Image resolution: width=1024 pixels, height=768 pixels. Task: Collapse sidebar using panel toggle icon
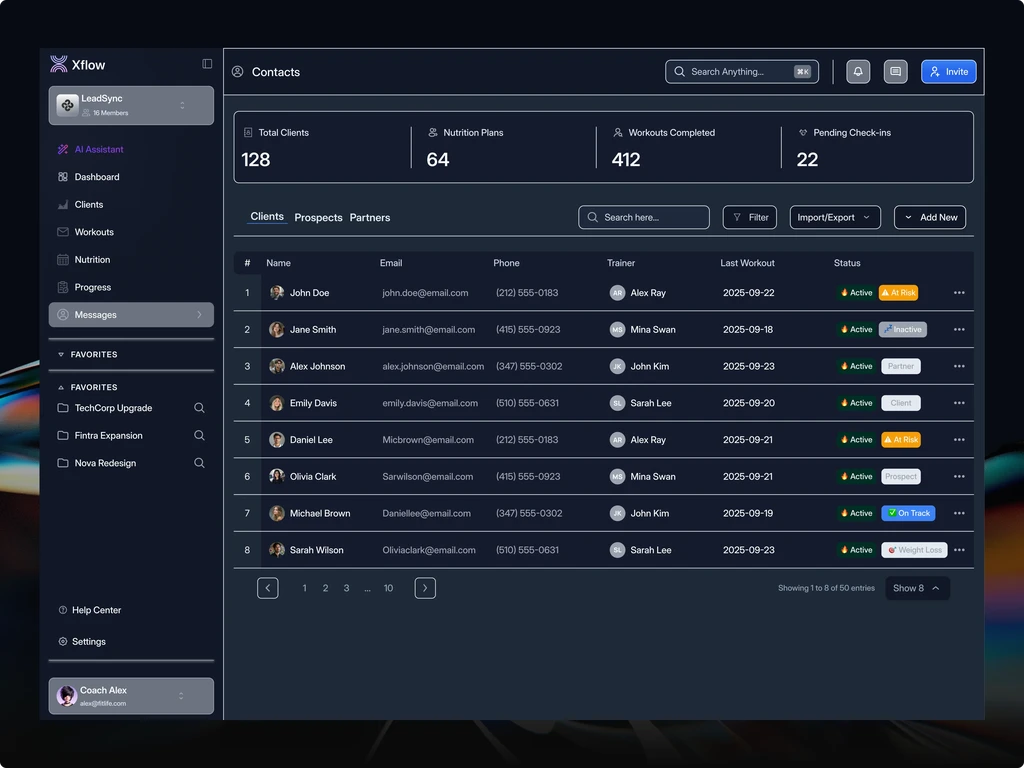point(207,64)
